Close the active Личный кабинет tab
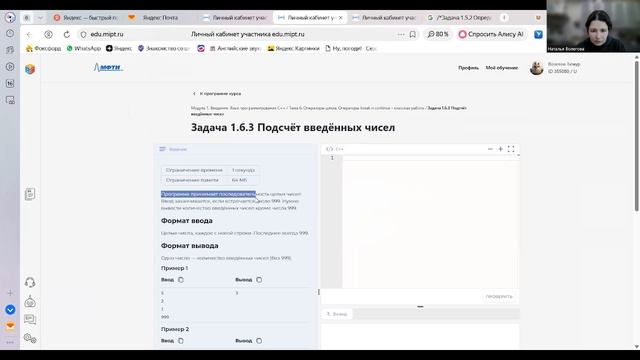The image size is (640, 360). pos(340,18)
